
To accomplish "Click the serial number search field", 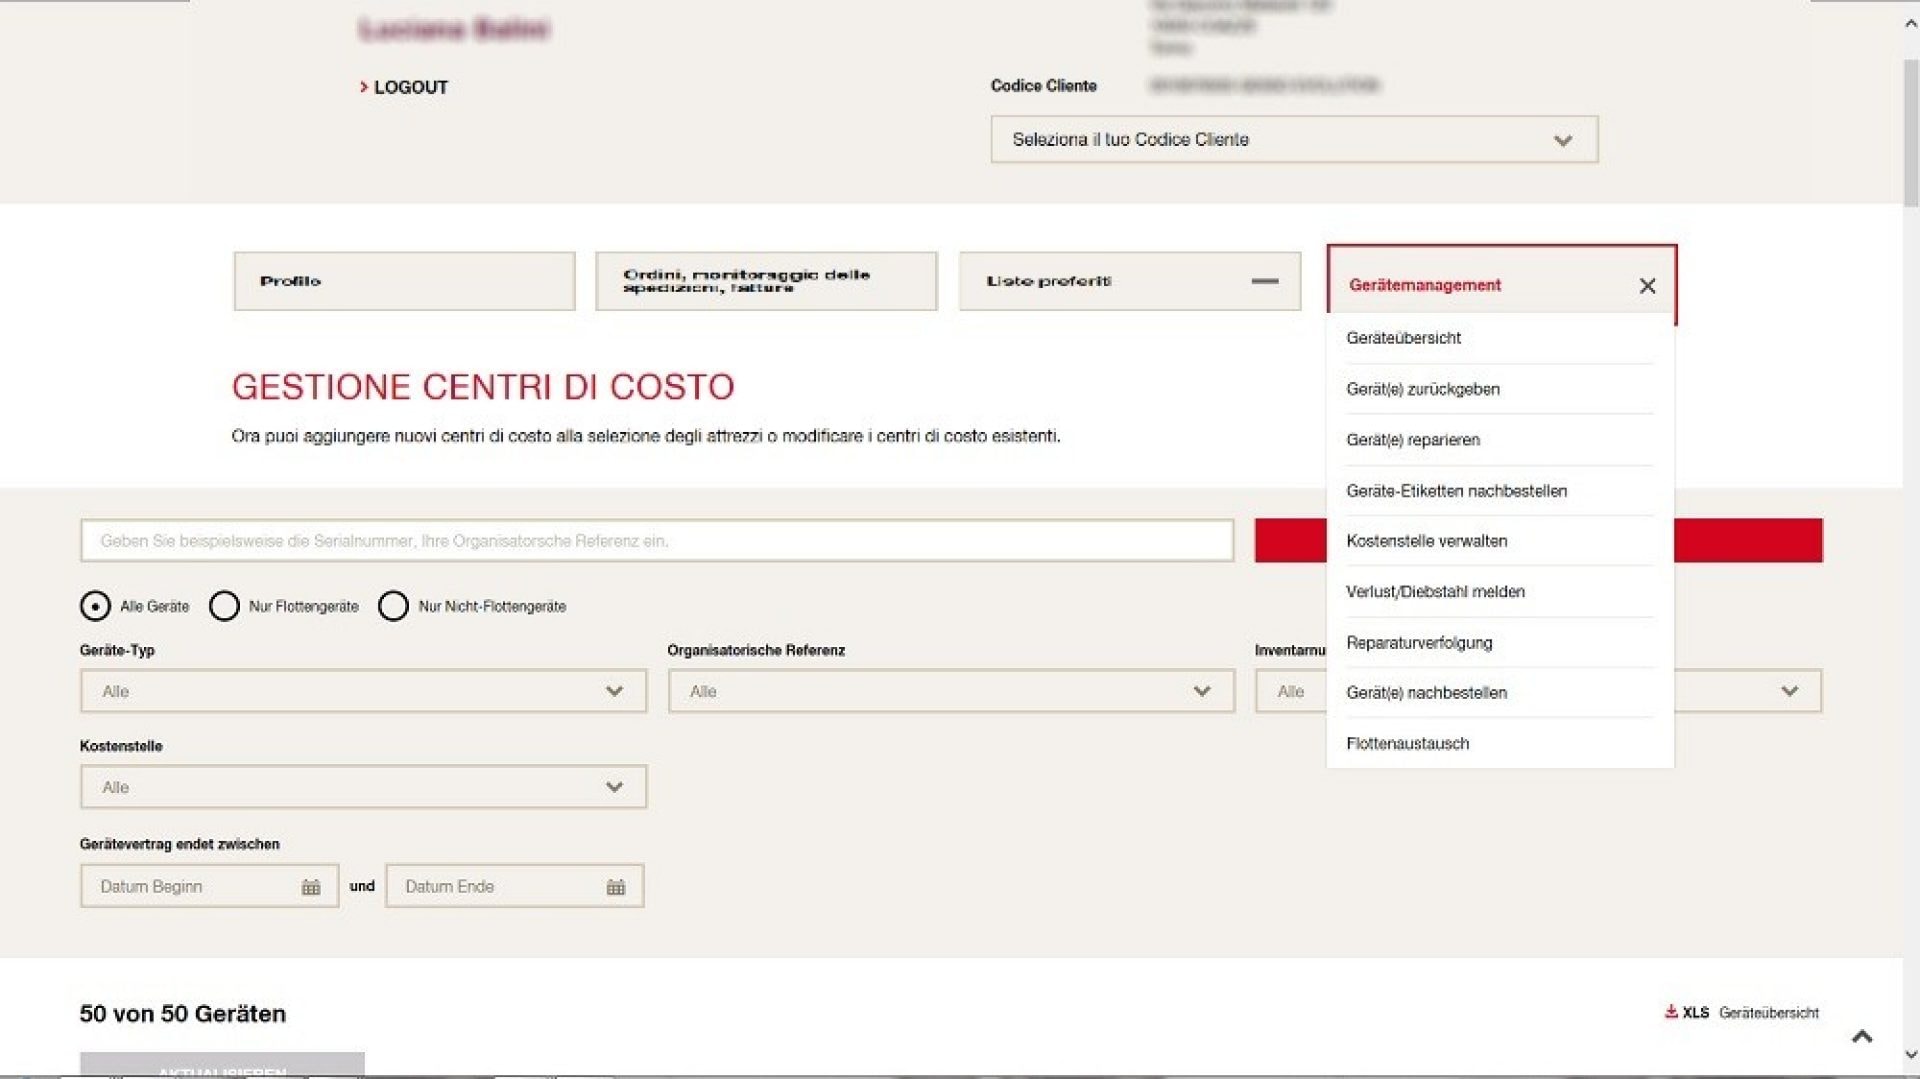I will pyautogui.click(x=656, y=541).
